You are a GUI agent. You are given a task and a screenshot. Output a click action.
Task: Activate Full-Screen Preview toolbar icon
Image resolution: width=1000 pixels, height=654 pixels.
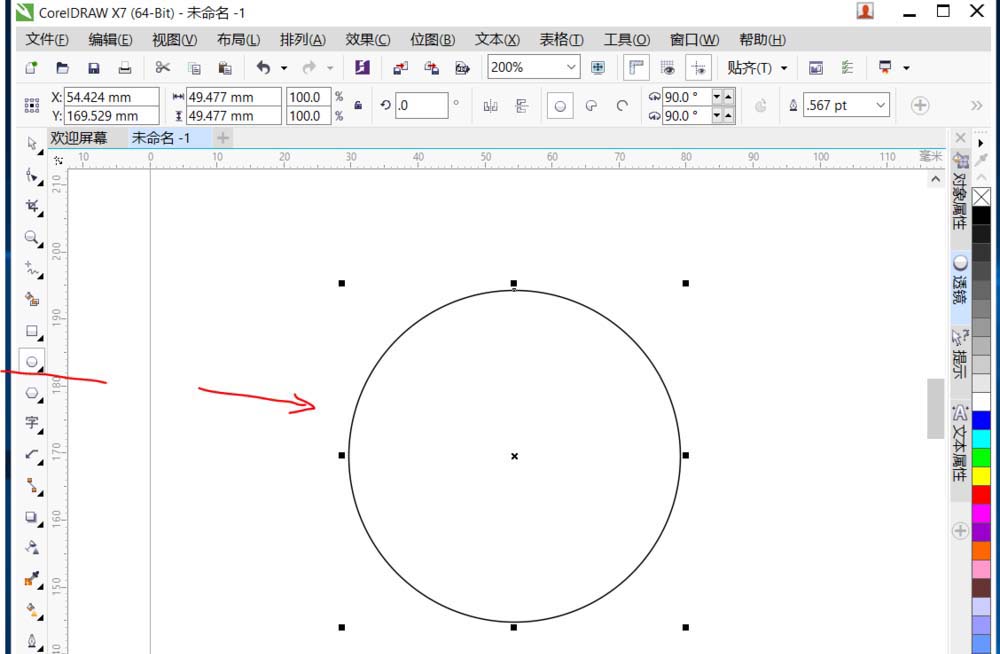[x=598, y=67]
